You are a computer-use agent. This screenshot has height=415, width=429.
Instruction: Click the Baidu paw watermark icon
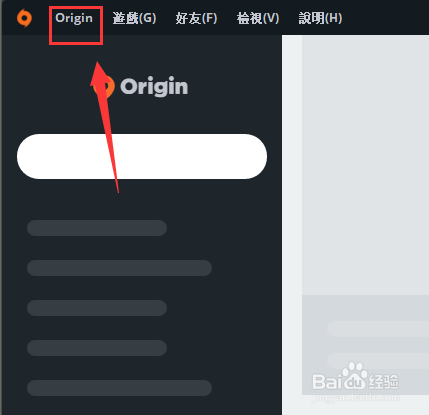pos(355,376)
